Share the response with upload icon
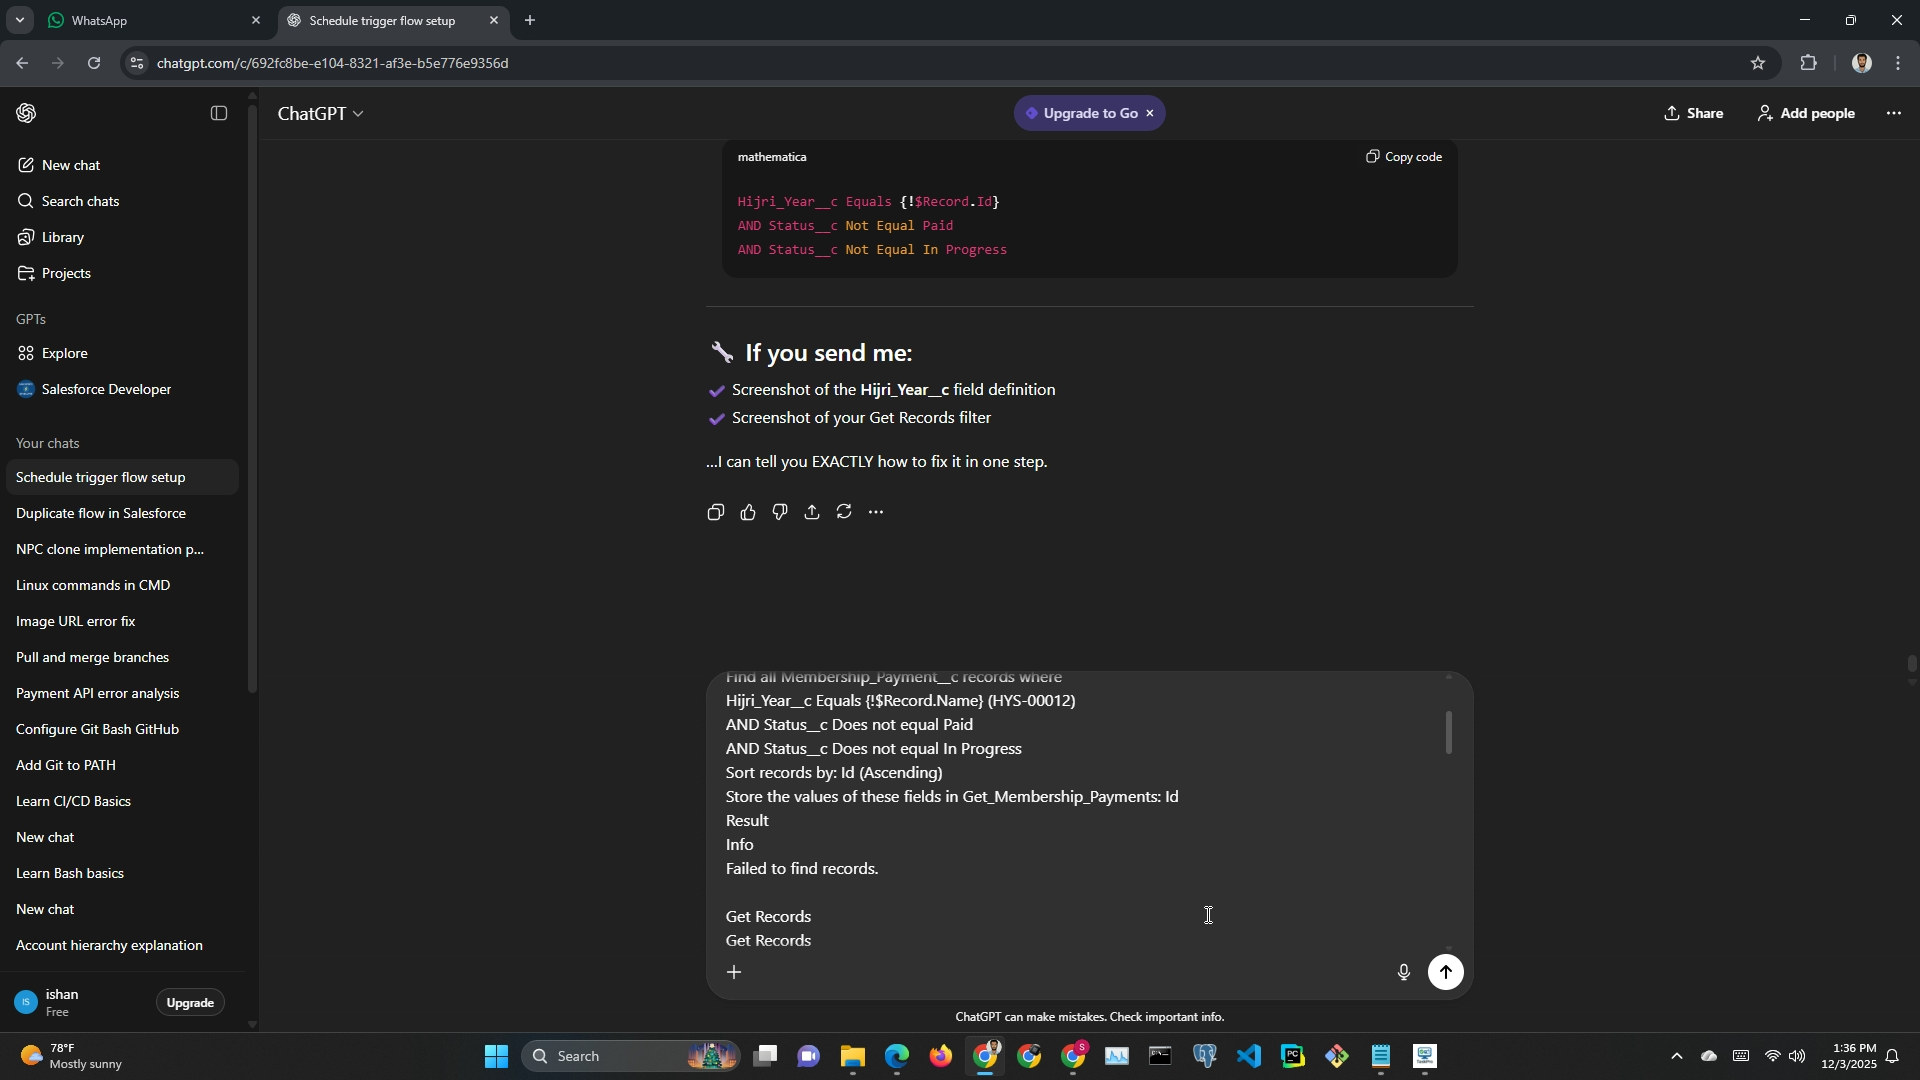Viewport: 1920px width, 1080px height. (812, 513)
